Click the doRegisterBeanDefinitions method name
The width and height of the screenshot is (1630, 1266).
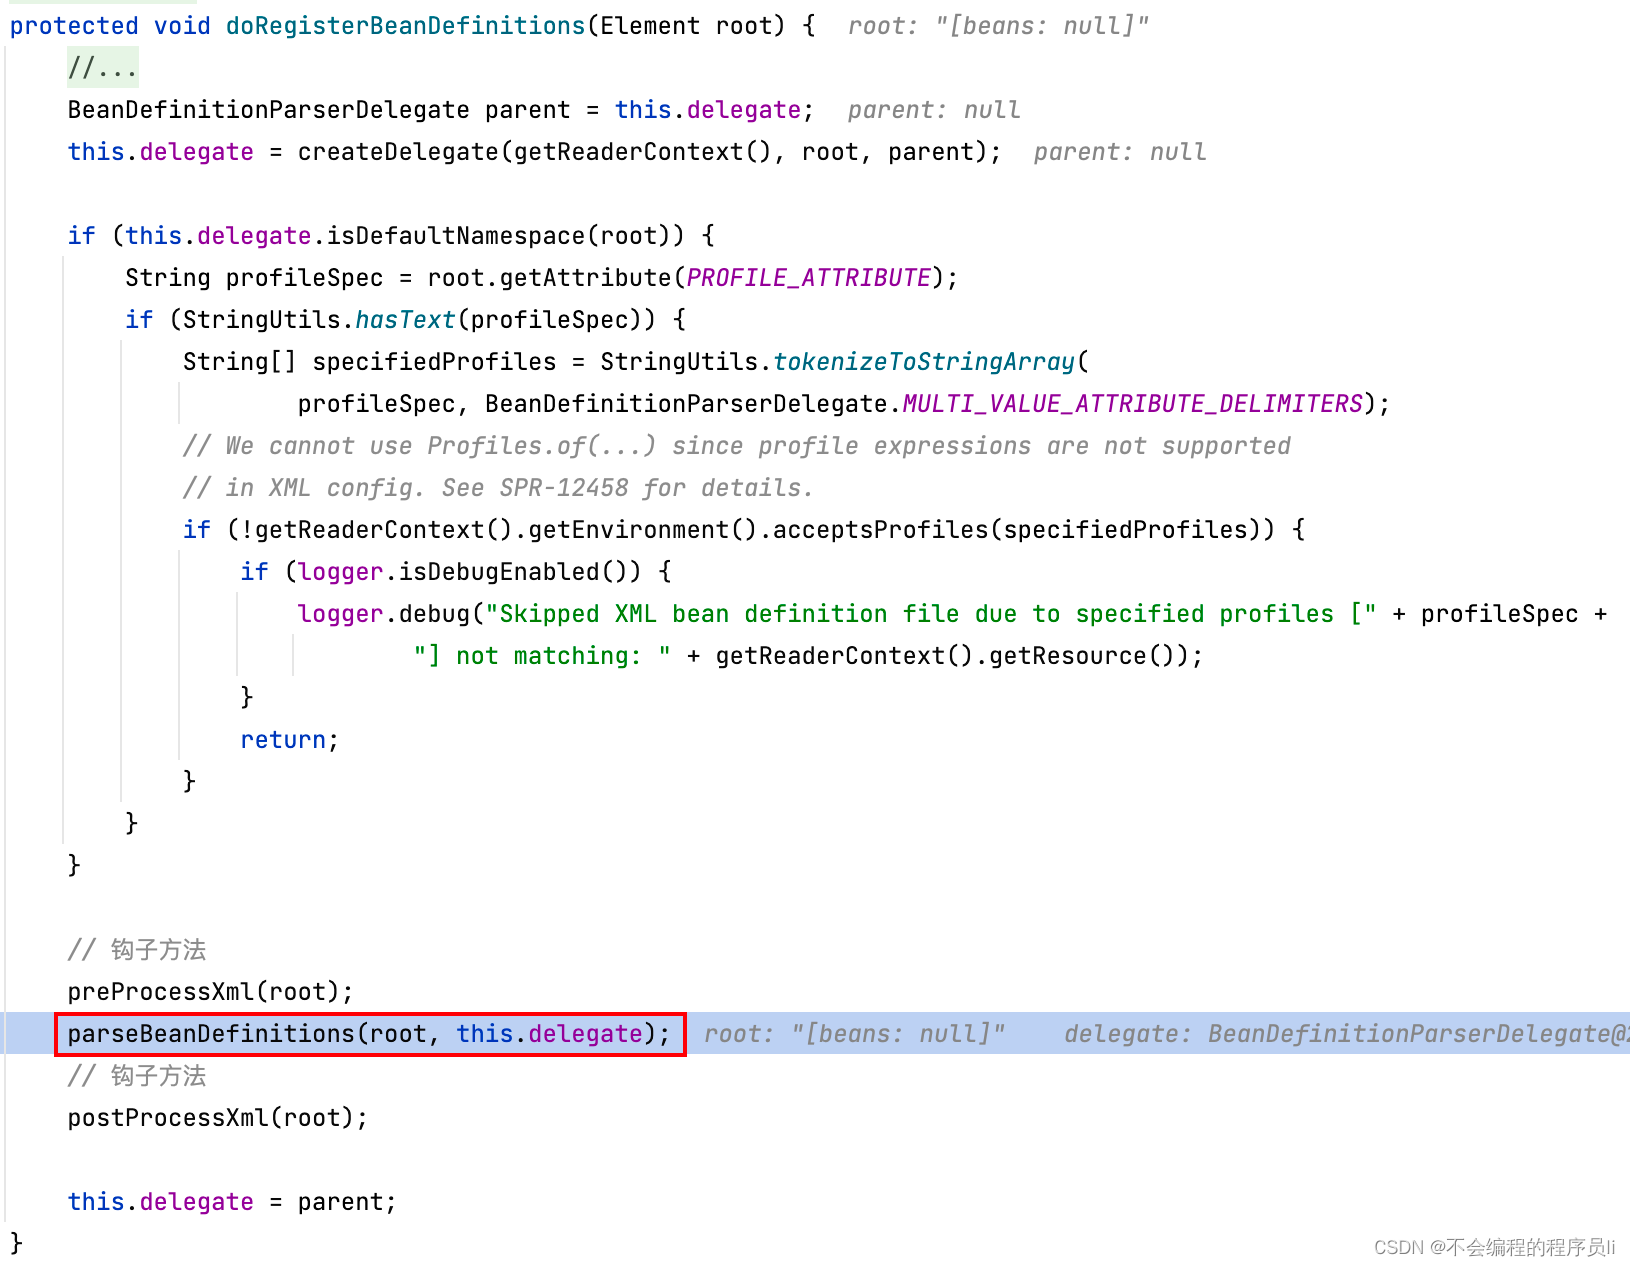(x=405, y=26)
